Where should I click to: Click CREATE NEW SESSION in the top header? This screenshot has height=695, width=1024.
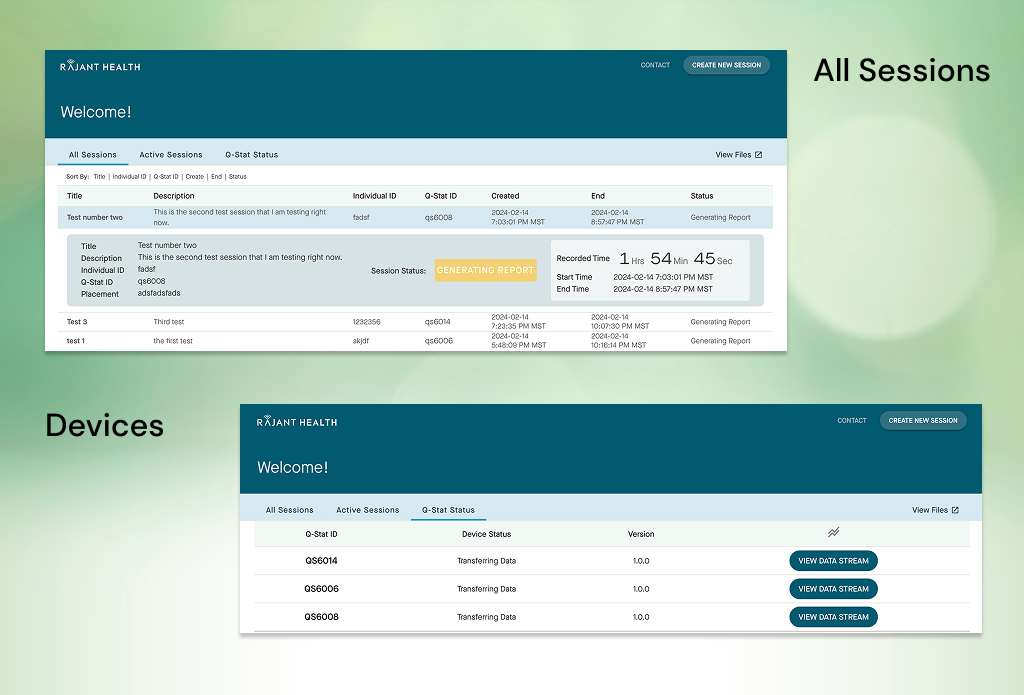pyautogui.click(x=726, y=64)
